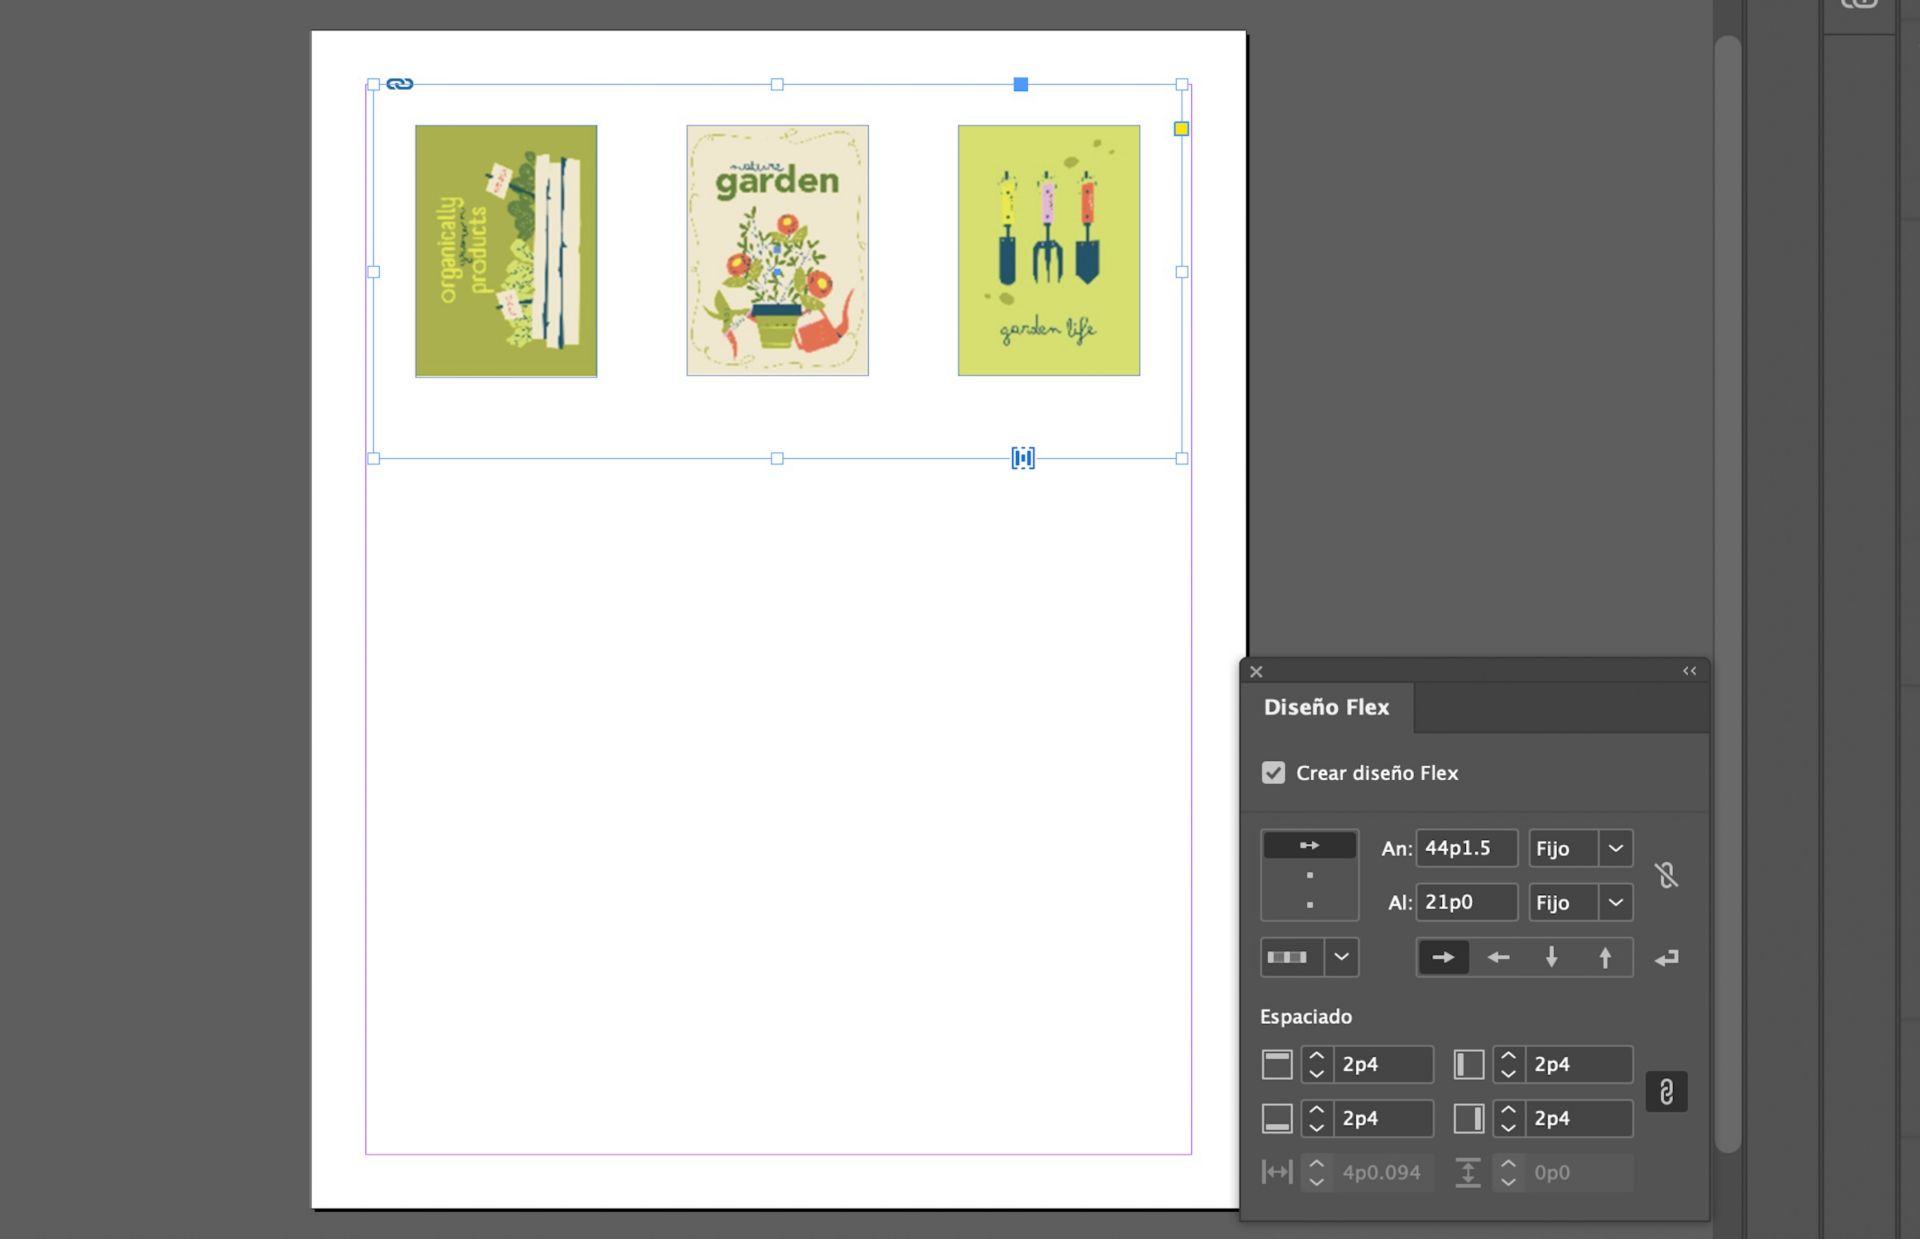Click the unlinked width/height constraint icon

pyautogui.click(x=1666, y=875)
